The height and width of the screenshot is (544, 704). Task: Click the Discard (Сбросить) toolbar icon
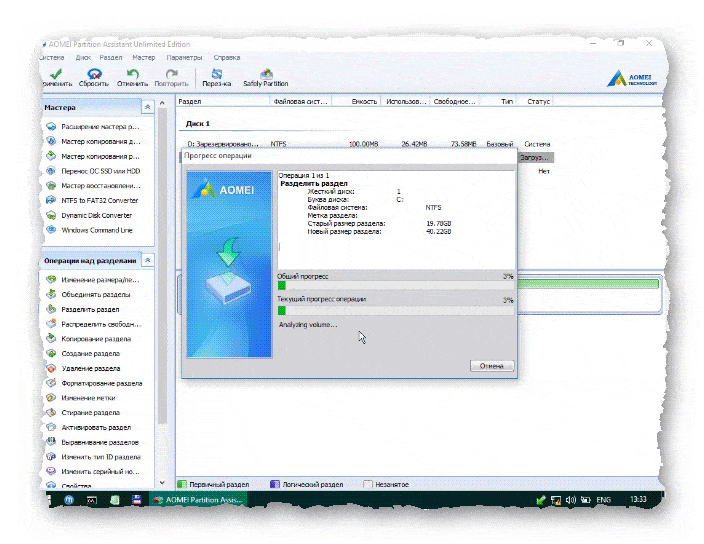94,77
